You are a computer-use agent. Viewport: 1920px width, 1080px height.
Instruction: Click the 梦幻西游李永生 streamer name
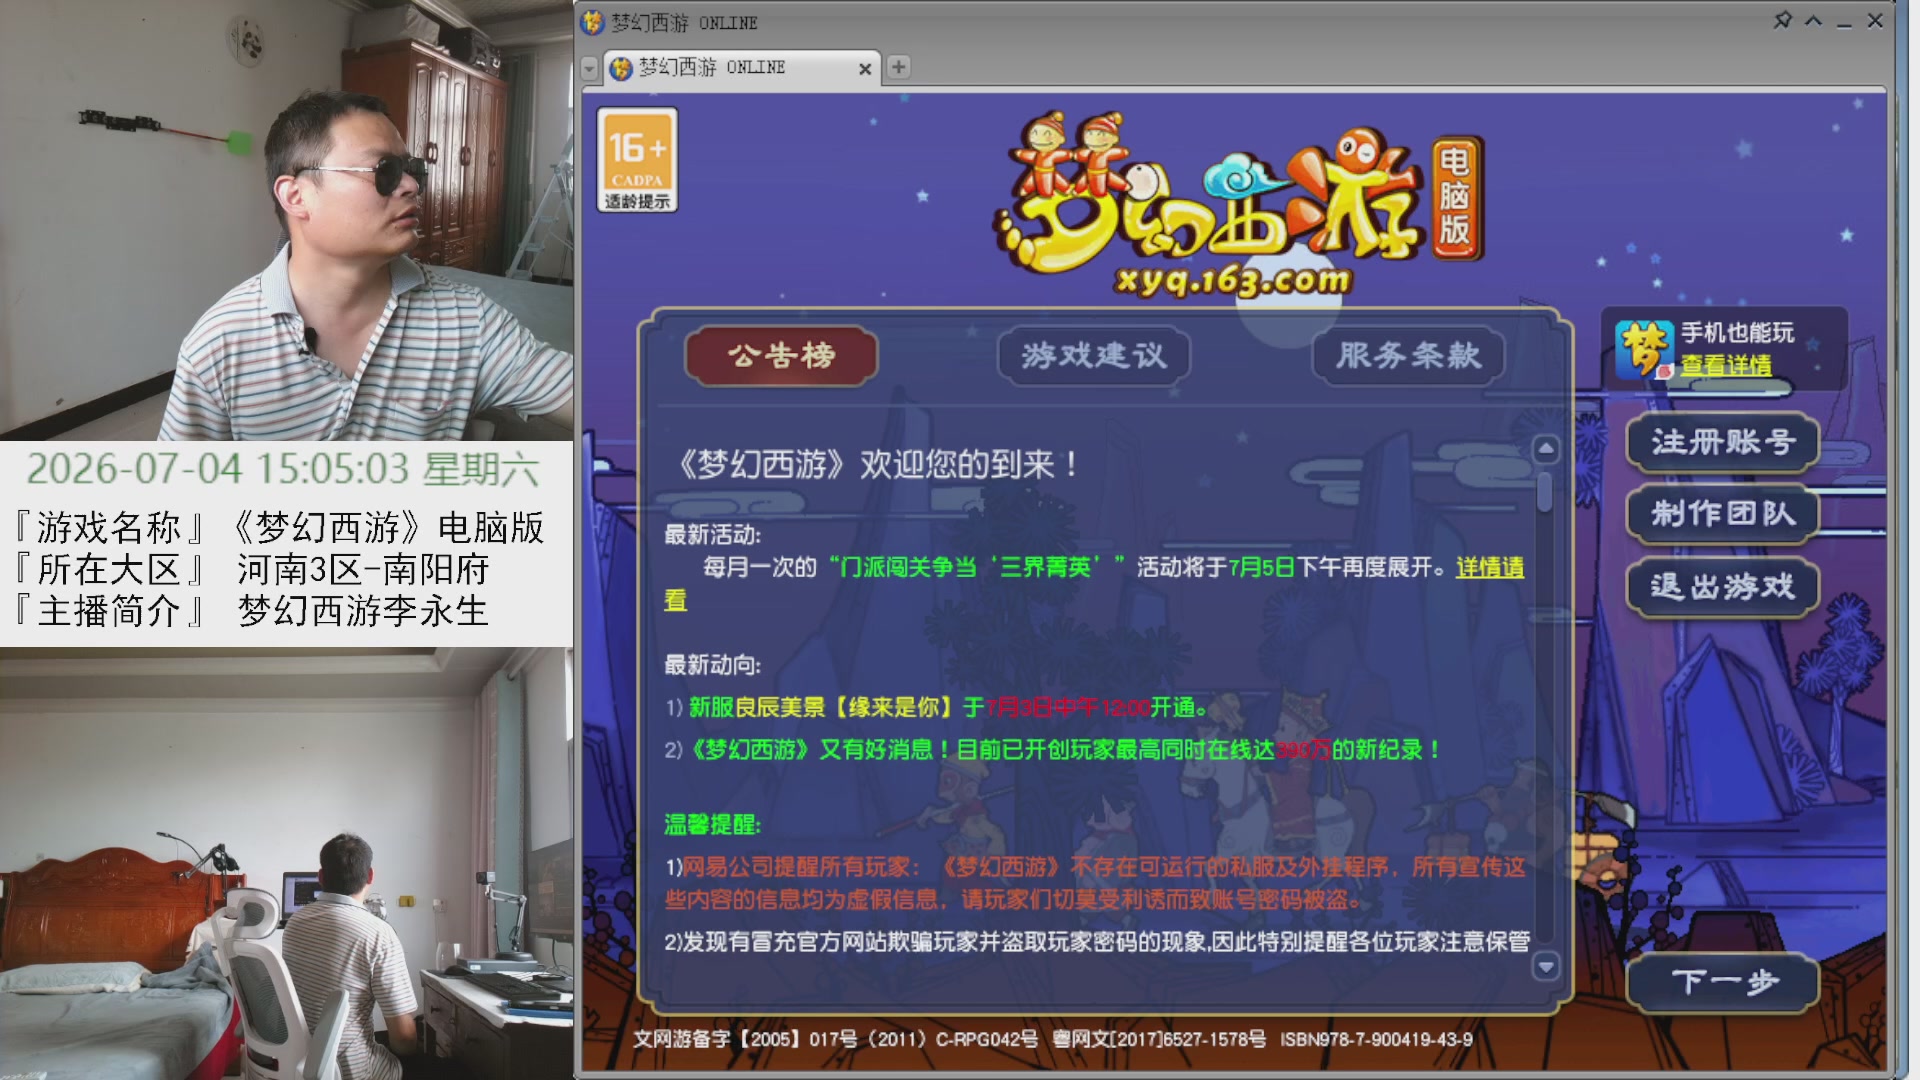pyautogui.click(x=363, y=611)
